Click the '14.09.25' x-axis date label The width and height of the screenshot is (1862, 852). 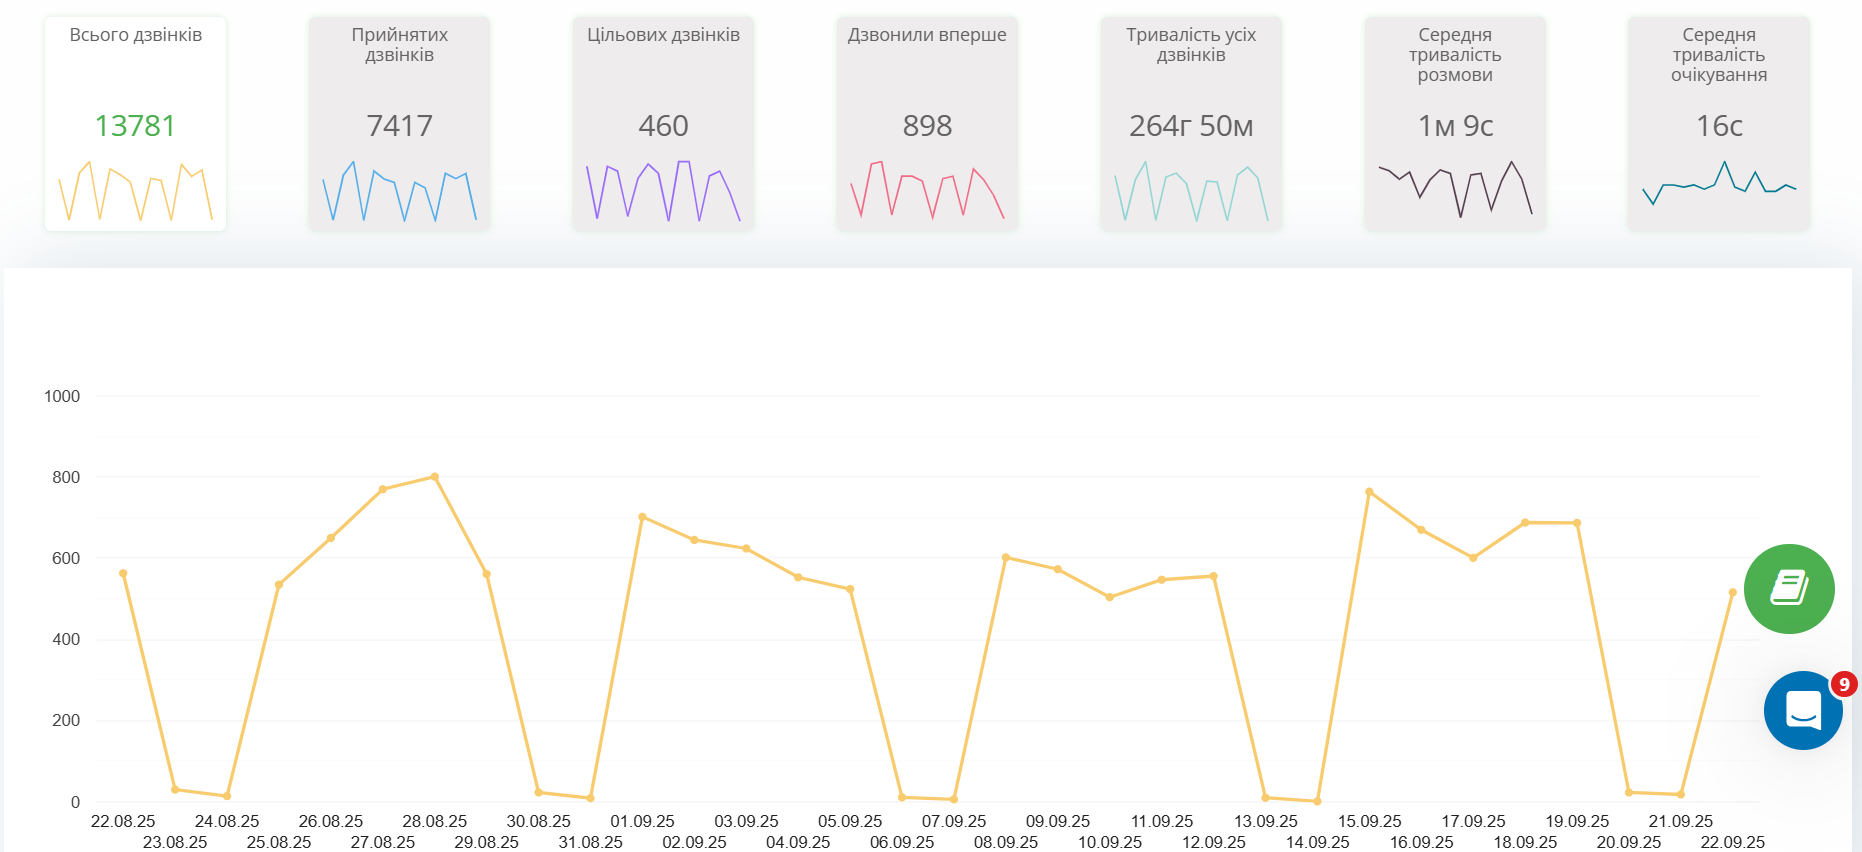[x=1317, y=842]
